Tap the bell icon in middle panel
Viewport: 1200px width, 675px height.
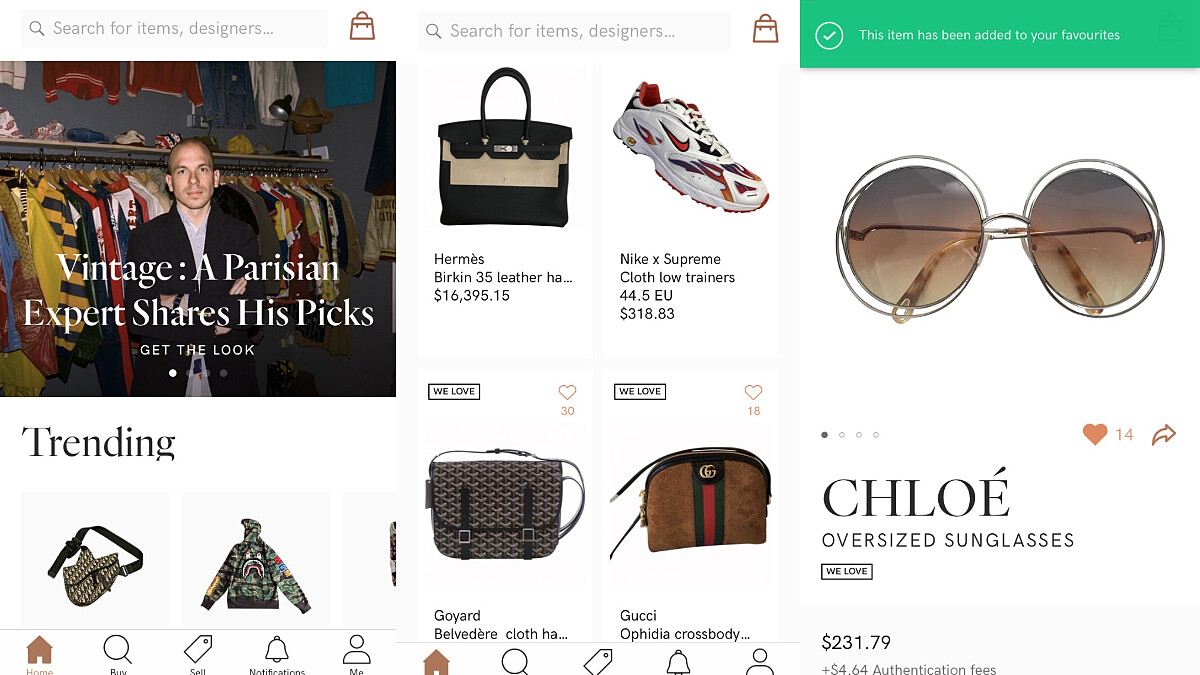(x=679, y=660)
